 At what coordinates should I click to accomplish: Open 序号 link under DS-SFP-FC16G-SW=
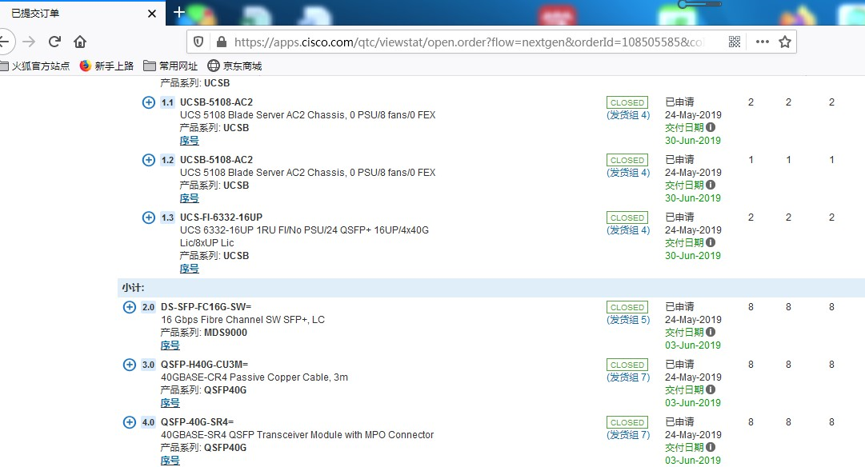(x=170, y=345)
